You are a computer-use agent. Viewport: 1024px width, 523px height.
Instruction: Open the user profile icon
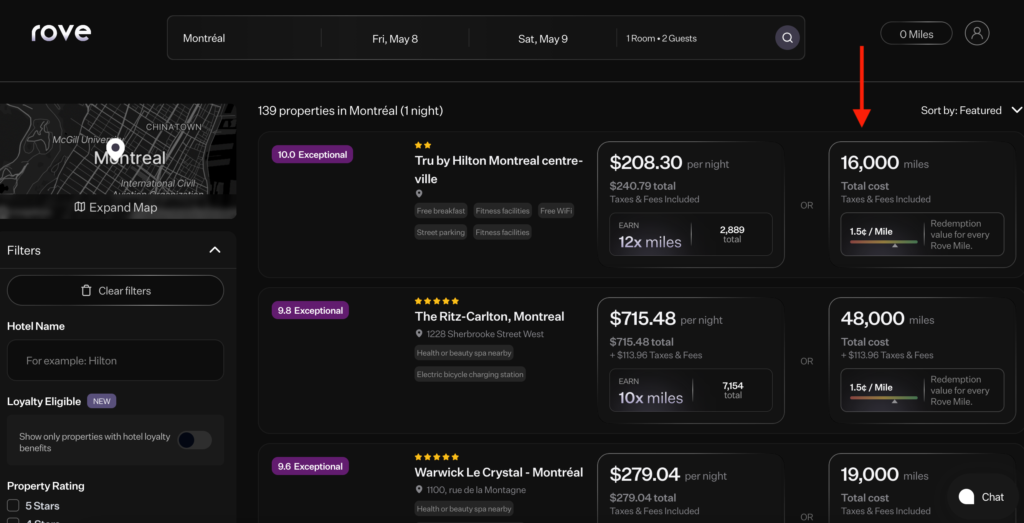[977, 33]
